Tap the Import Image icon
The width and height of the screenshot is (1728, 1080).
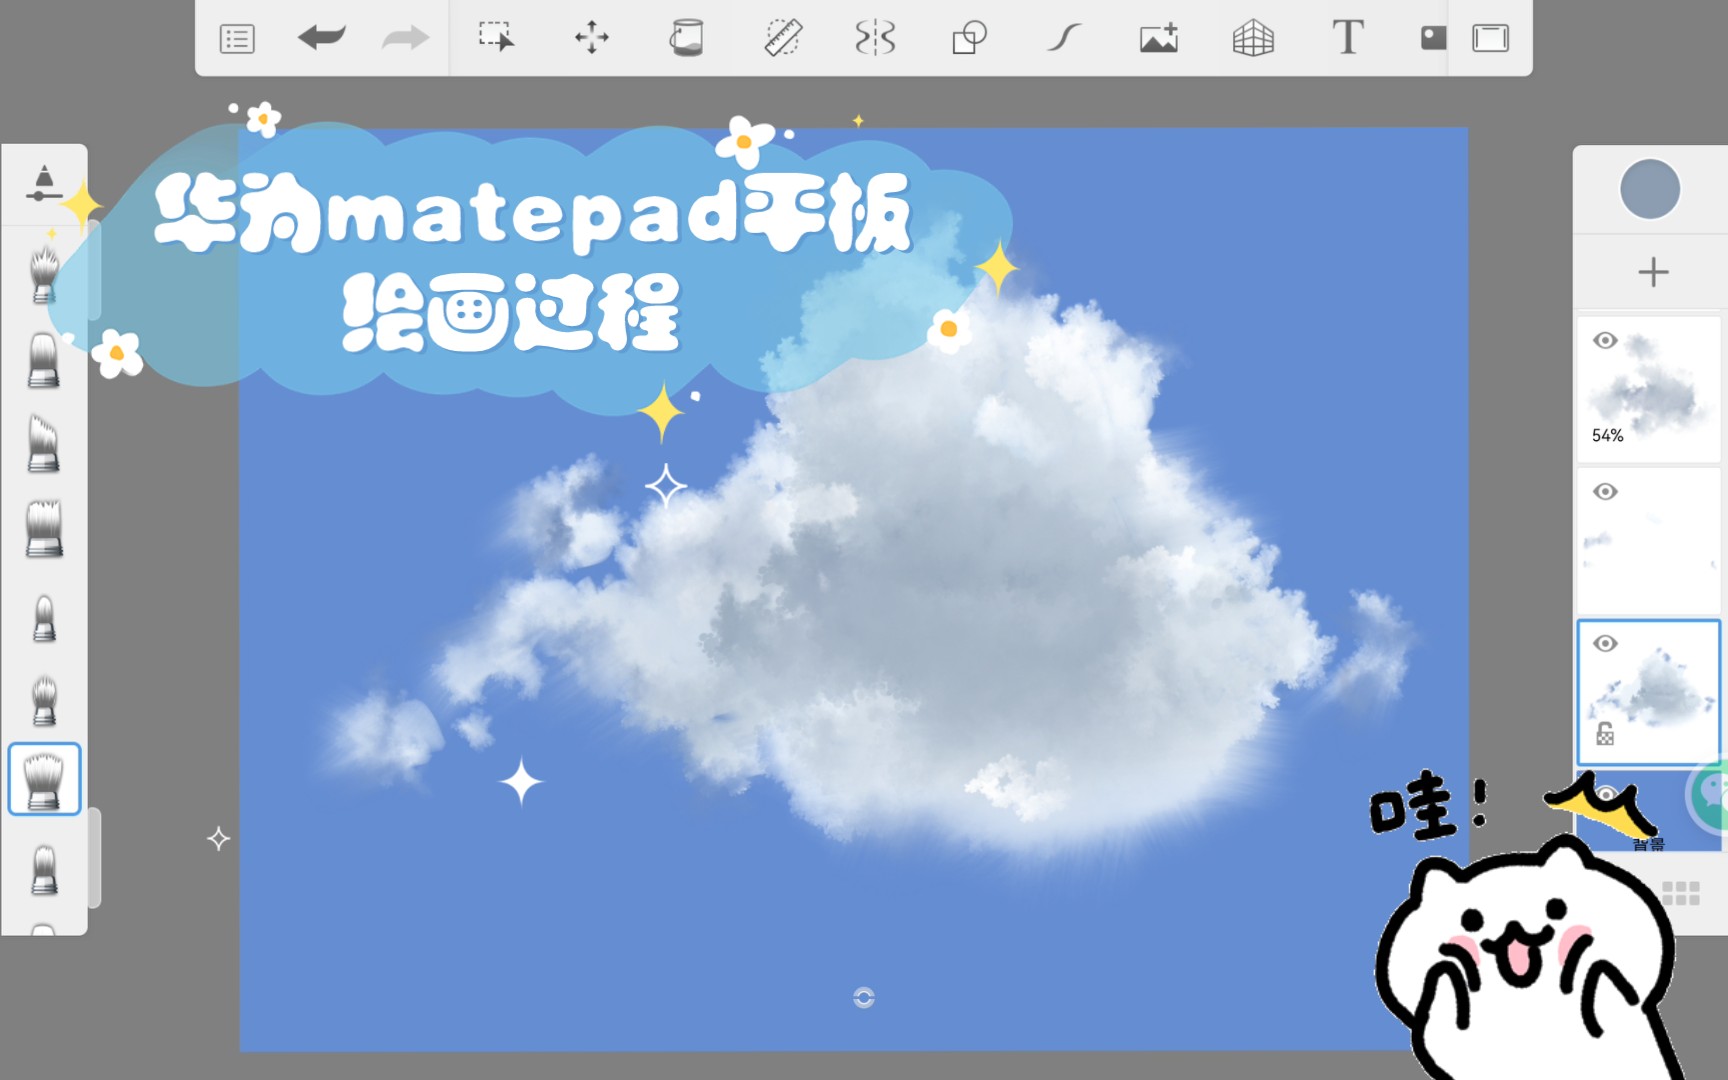coord(1159,38)
